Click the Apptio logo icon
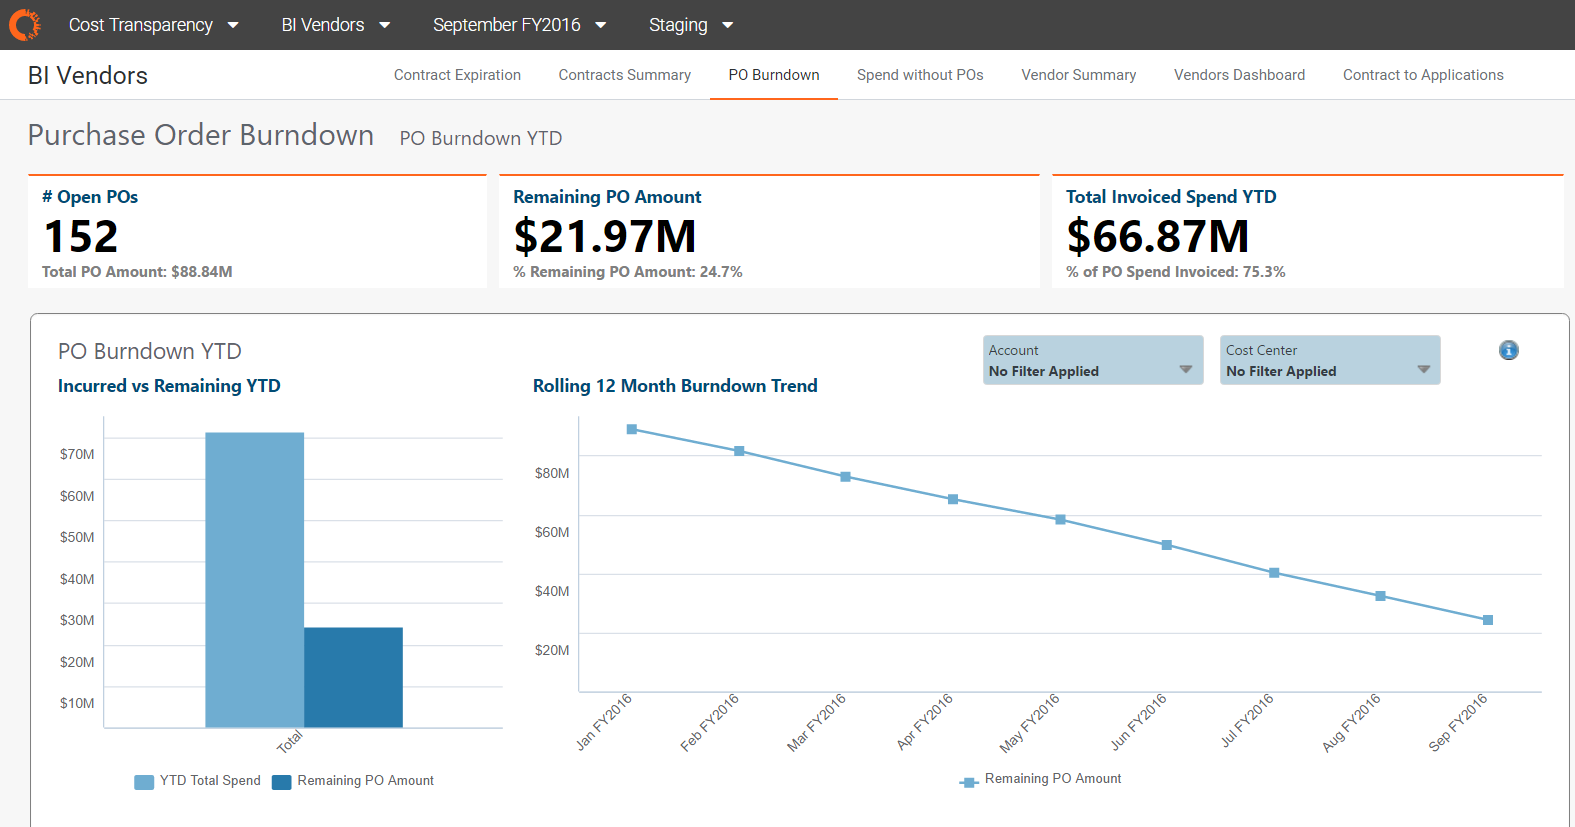This screenshot has height=827, width=1575. [25, 25]
